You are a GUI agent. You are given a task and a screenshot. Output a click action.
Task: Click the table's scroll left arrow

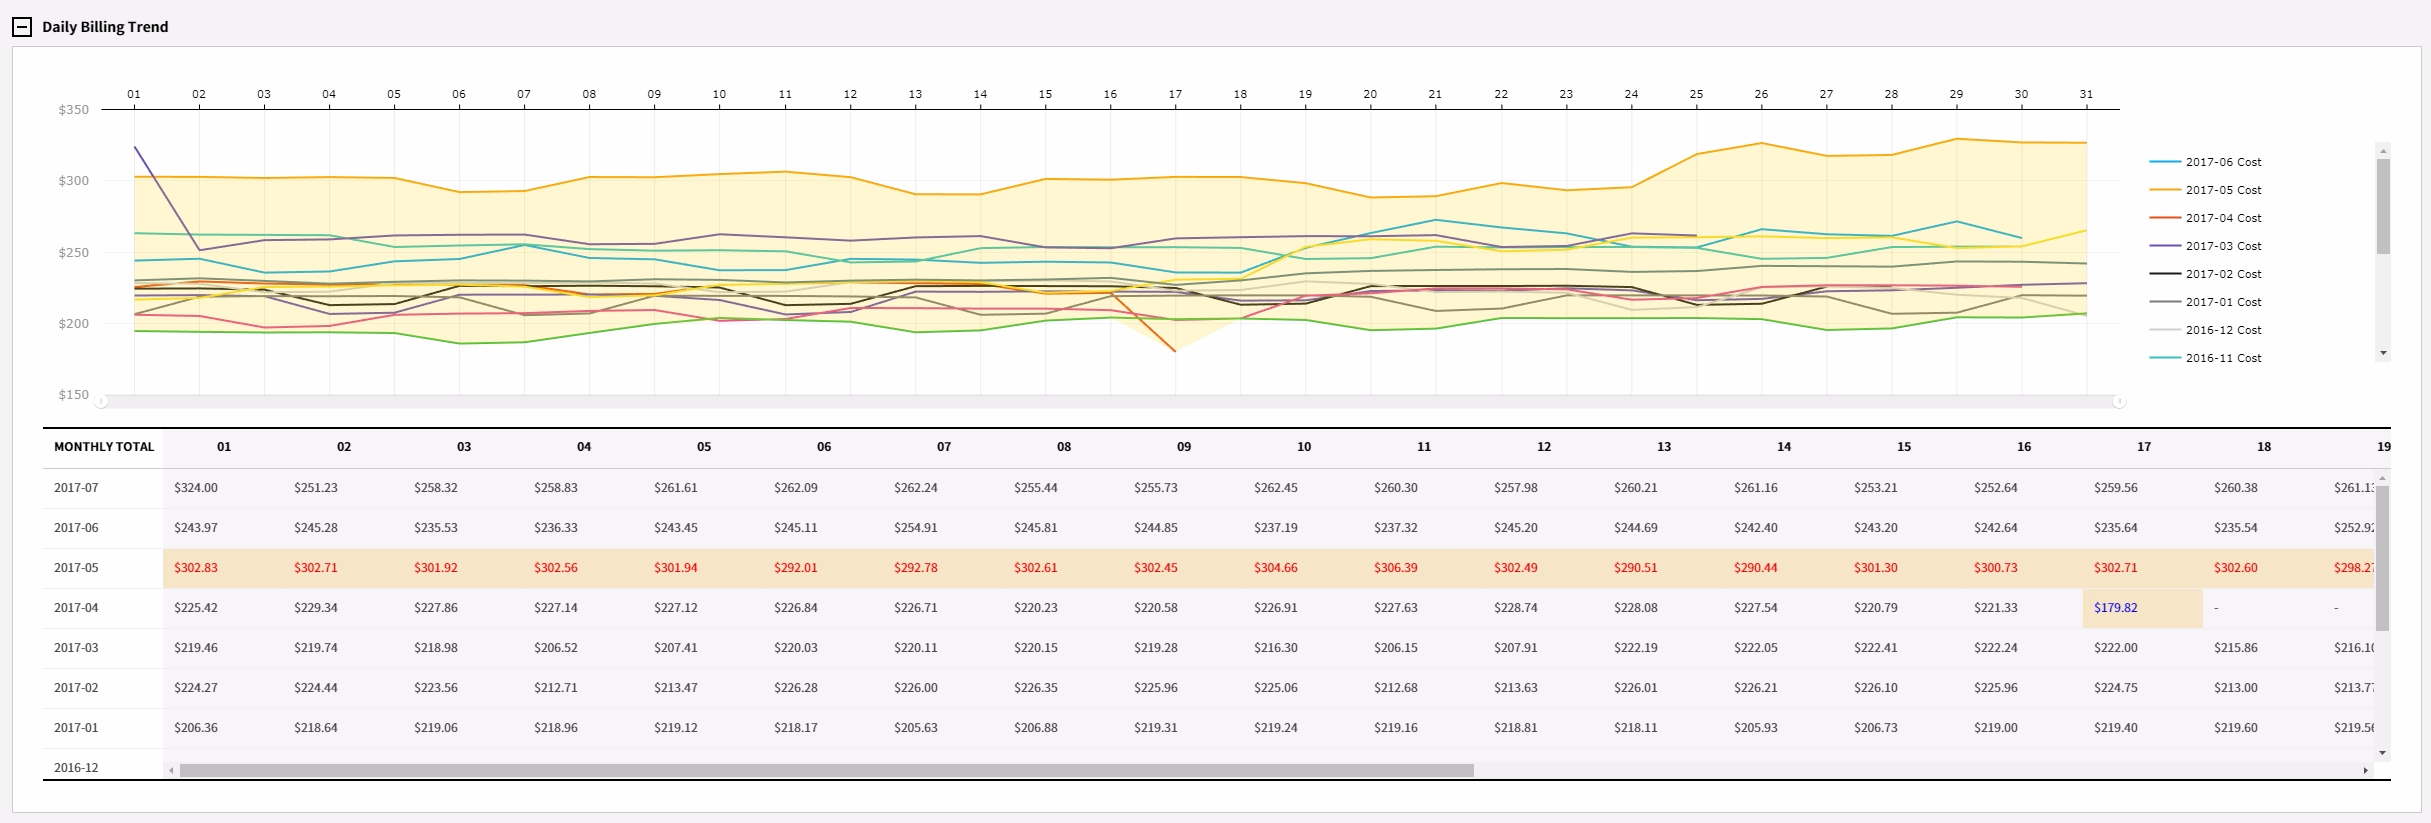coord(172,770)
